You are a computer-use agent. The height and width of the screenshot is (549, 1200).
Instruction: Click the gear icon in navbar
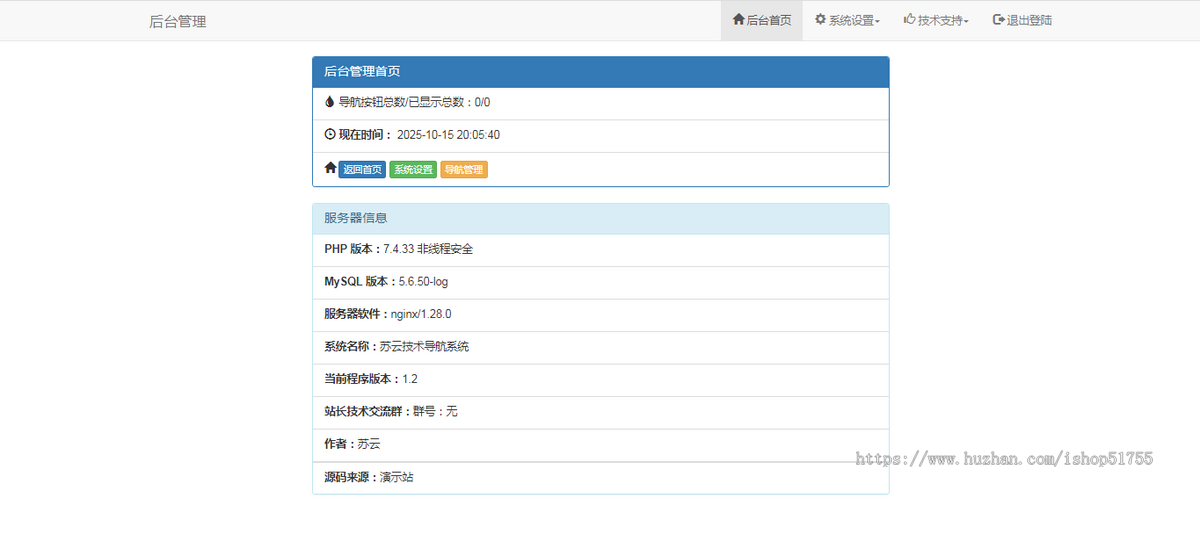point(821,19)
